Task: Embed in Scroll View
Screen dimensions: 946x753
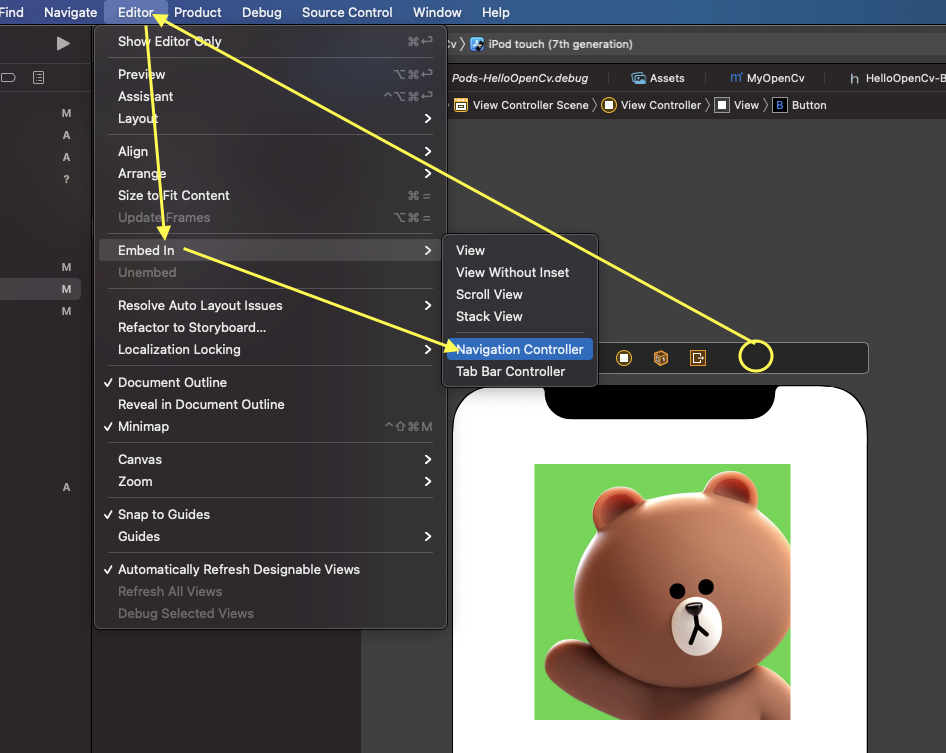Action: click(x=520, y=294)
